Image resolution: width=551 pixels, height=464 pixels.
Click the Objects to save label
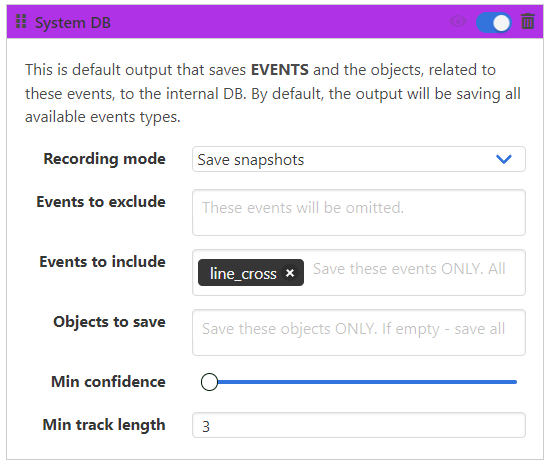109,322
